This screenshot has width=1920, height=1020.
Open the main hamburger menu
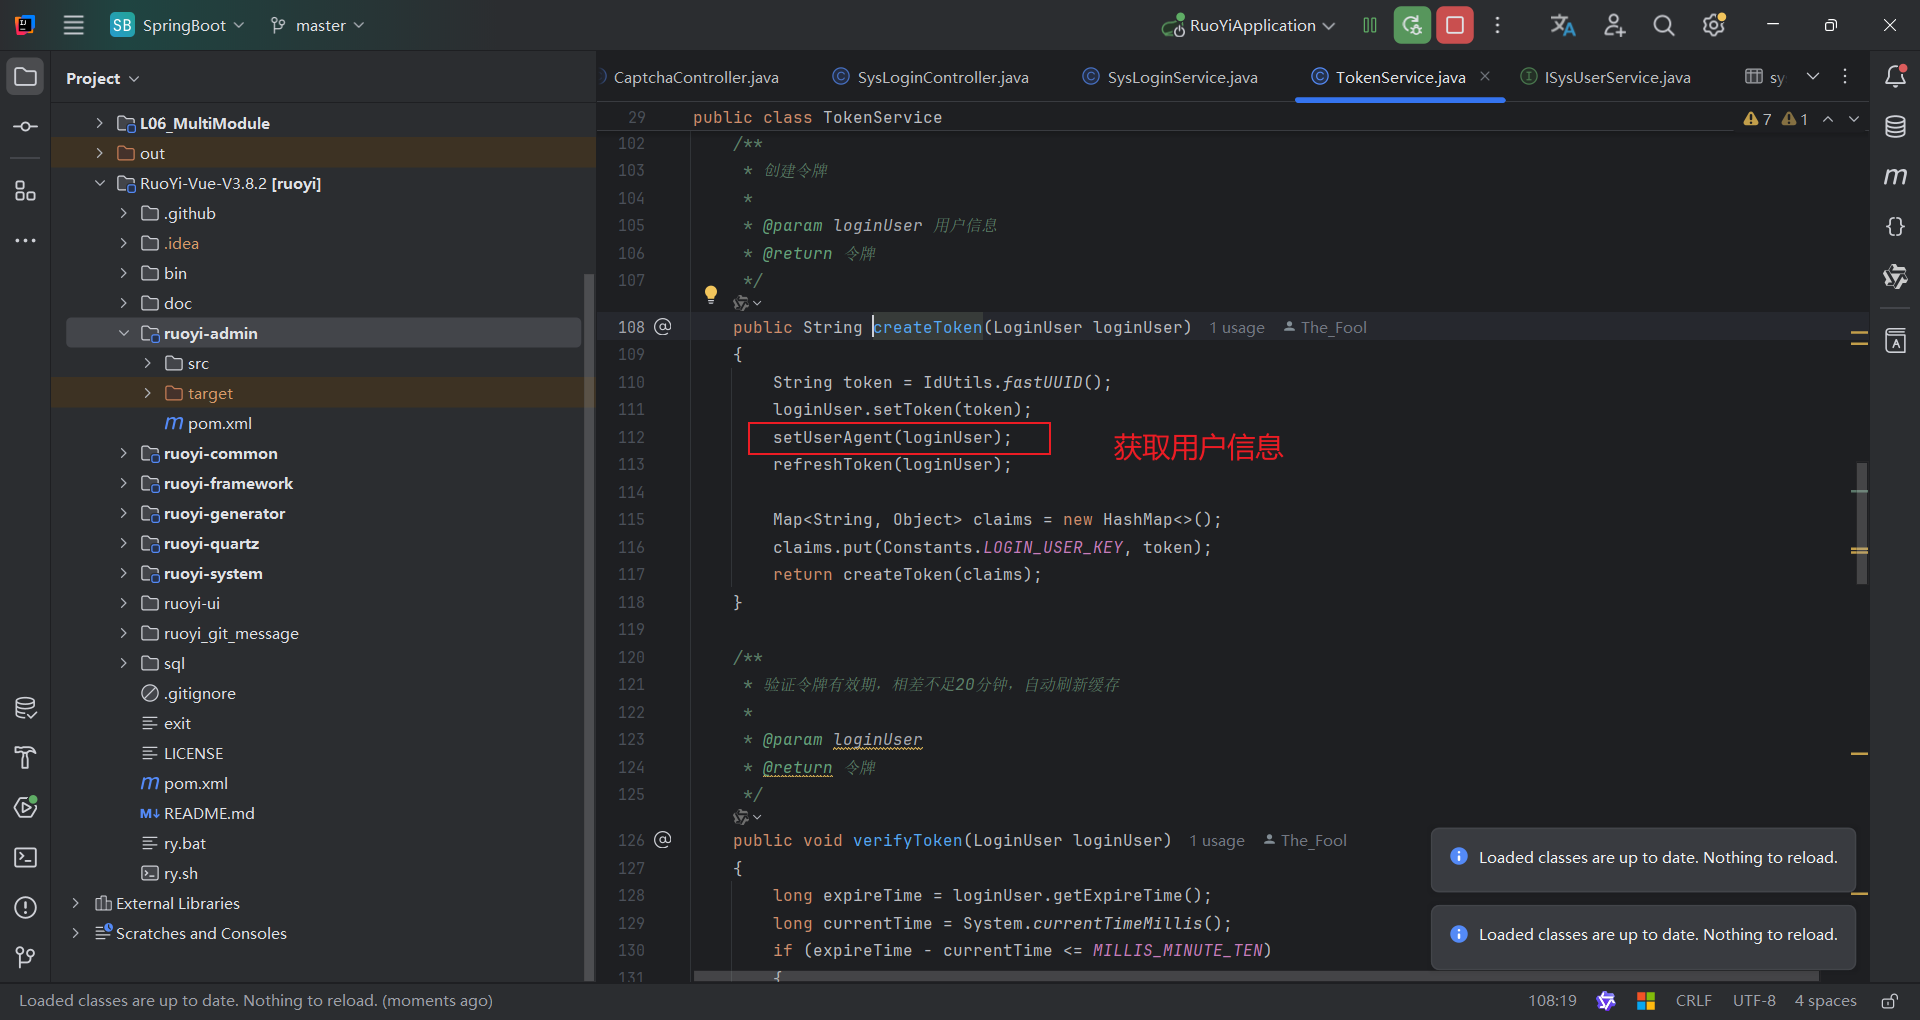click(x=74, y=25)
